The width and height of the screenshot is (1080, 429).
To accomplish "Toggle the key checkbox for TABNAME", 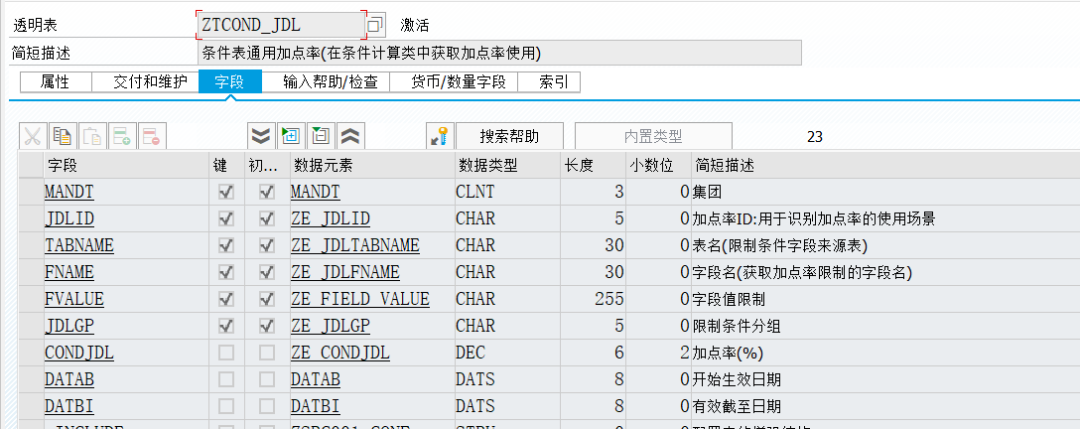I will [225, 246].
